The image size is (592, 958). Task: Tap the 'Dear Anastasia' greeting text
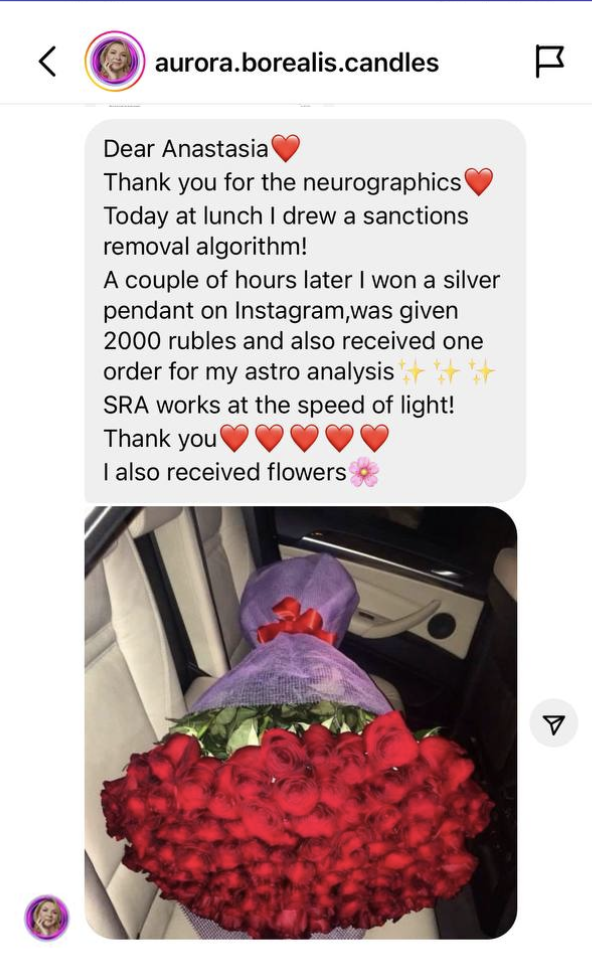click(186, 148)
